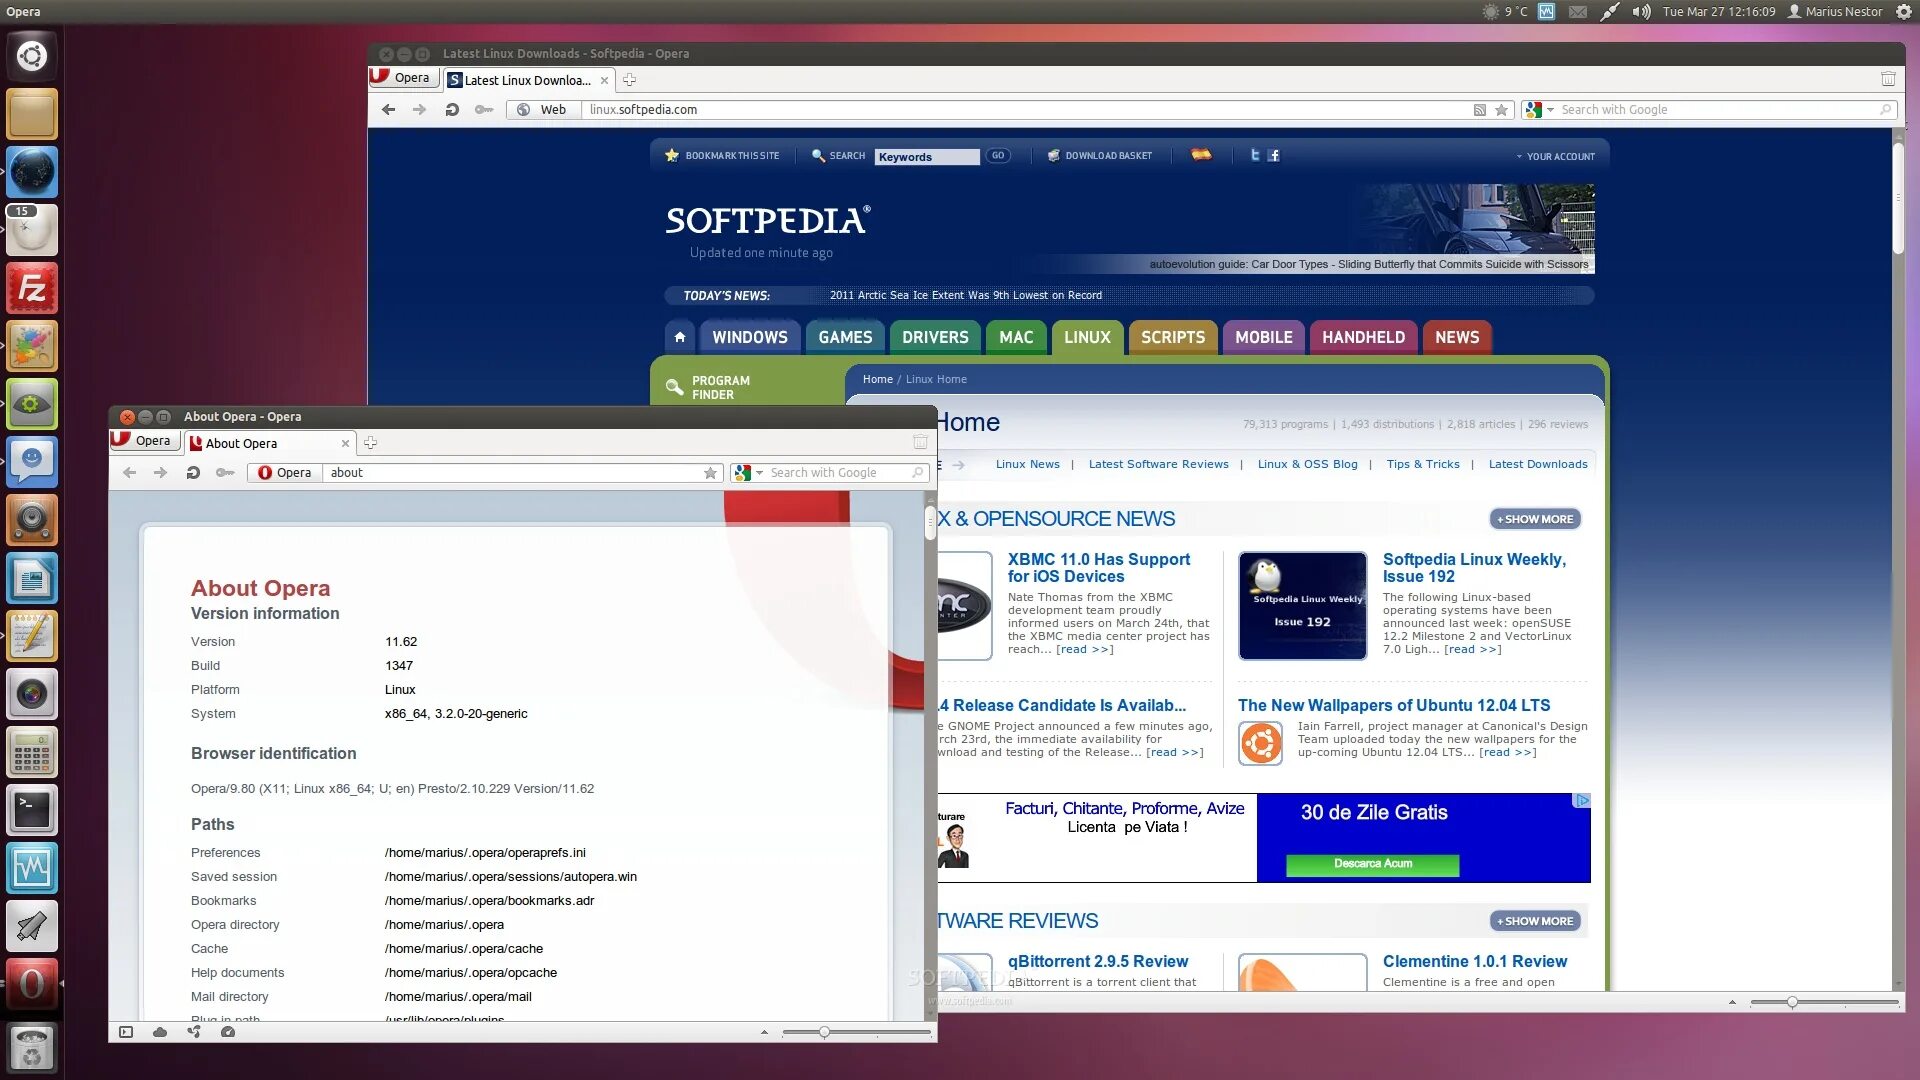The height and width of the screenshot is (1080, 1920).
Task: Expand YOUR ACCOUNT dropdown on Softpedia
Action: (x=1555, y=157)
